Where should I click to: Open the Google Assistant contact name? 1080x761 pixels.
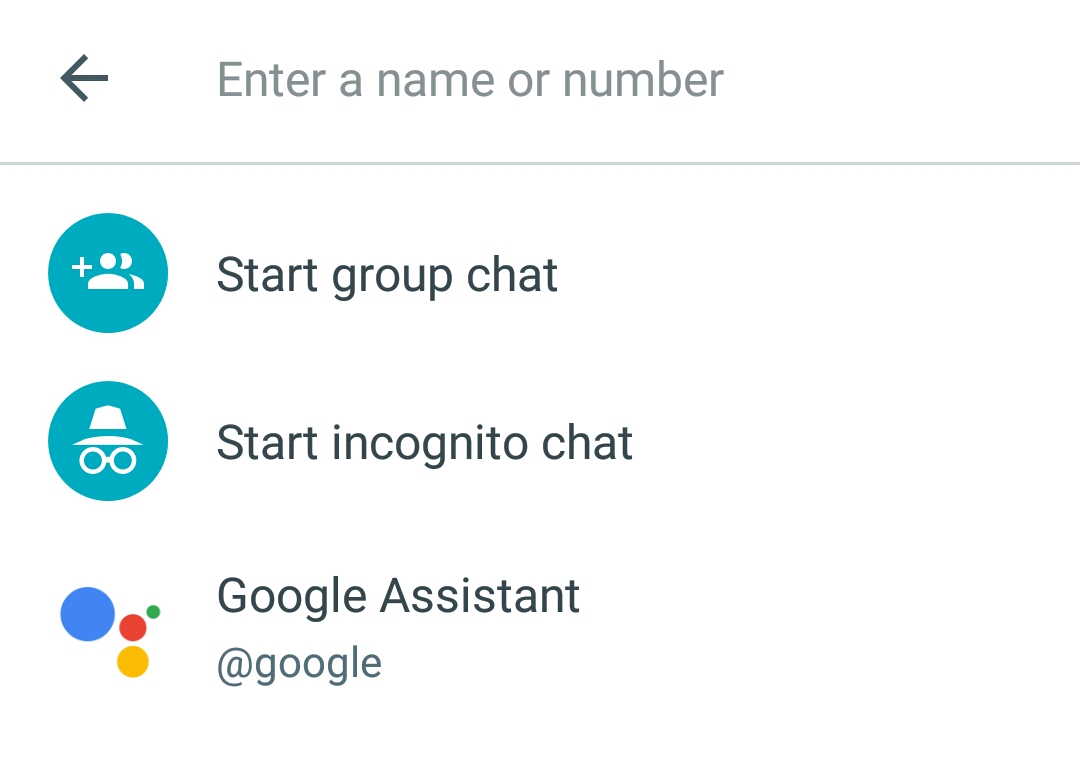tap(398, 597)
